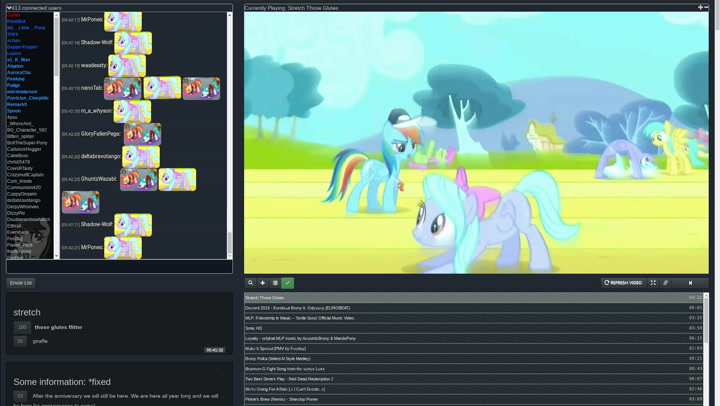
Task: Click user AuroraChu in user list
Action: tap(19, 73)
